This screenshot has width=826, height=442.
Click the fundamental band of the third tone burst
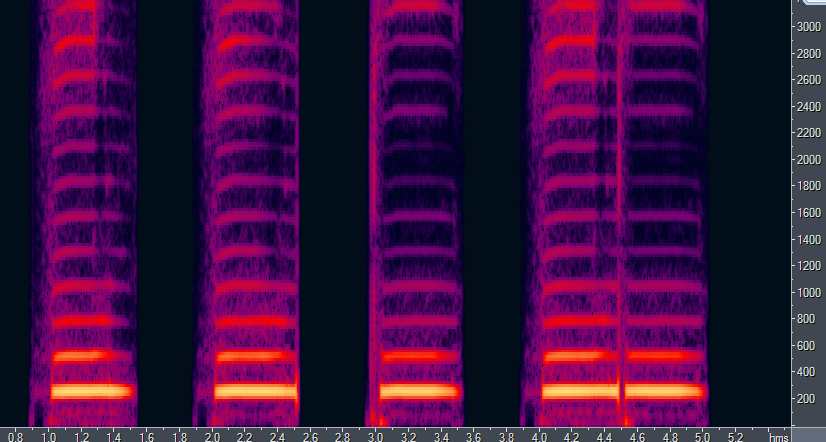(419, 391)
